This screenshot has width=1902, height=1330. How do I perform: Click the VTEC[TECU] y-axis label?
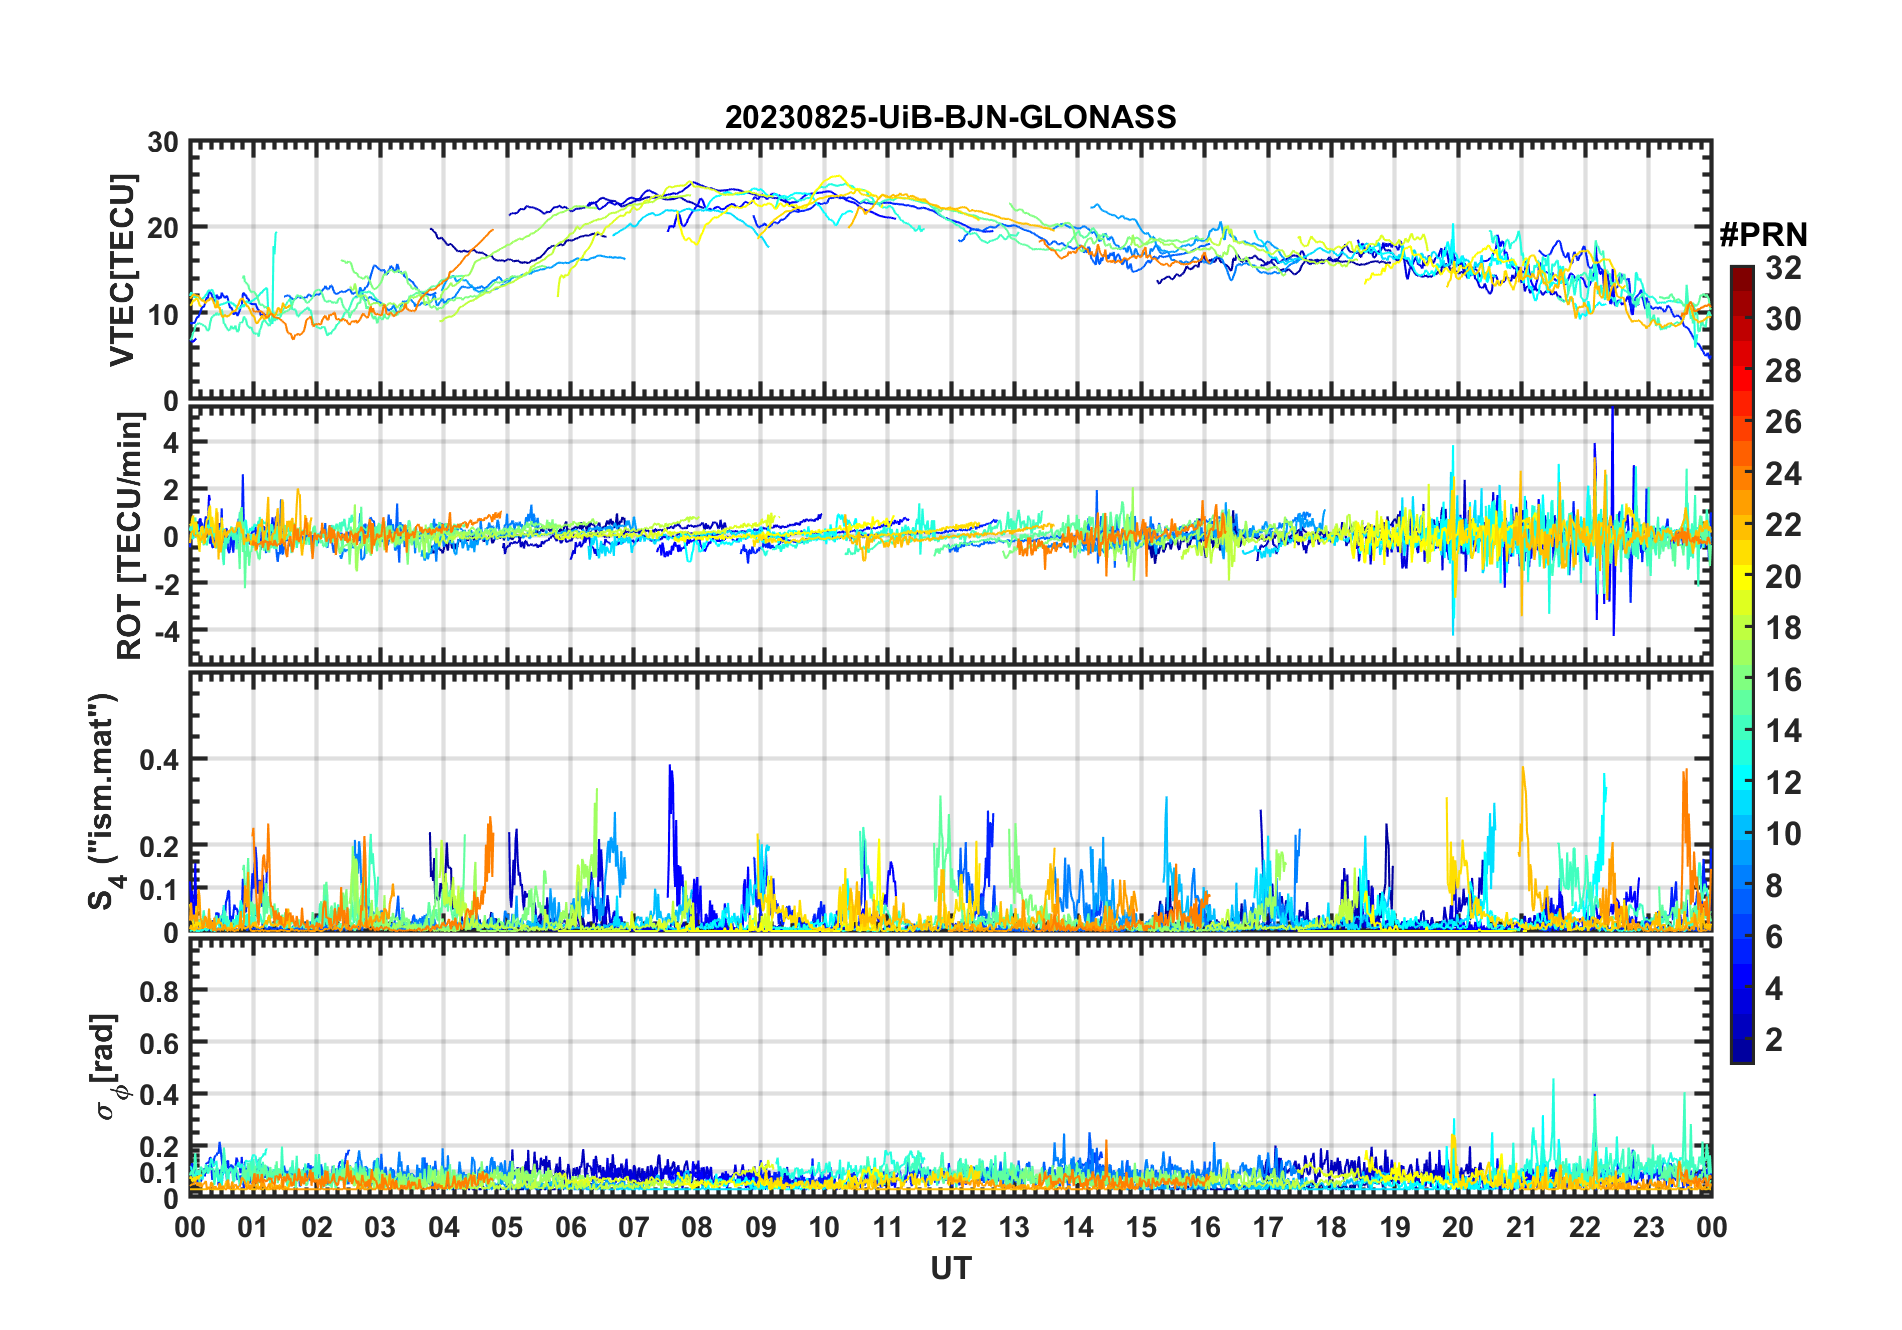click(x=122, y=270)
